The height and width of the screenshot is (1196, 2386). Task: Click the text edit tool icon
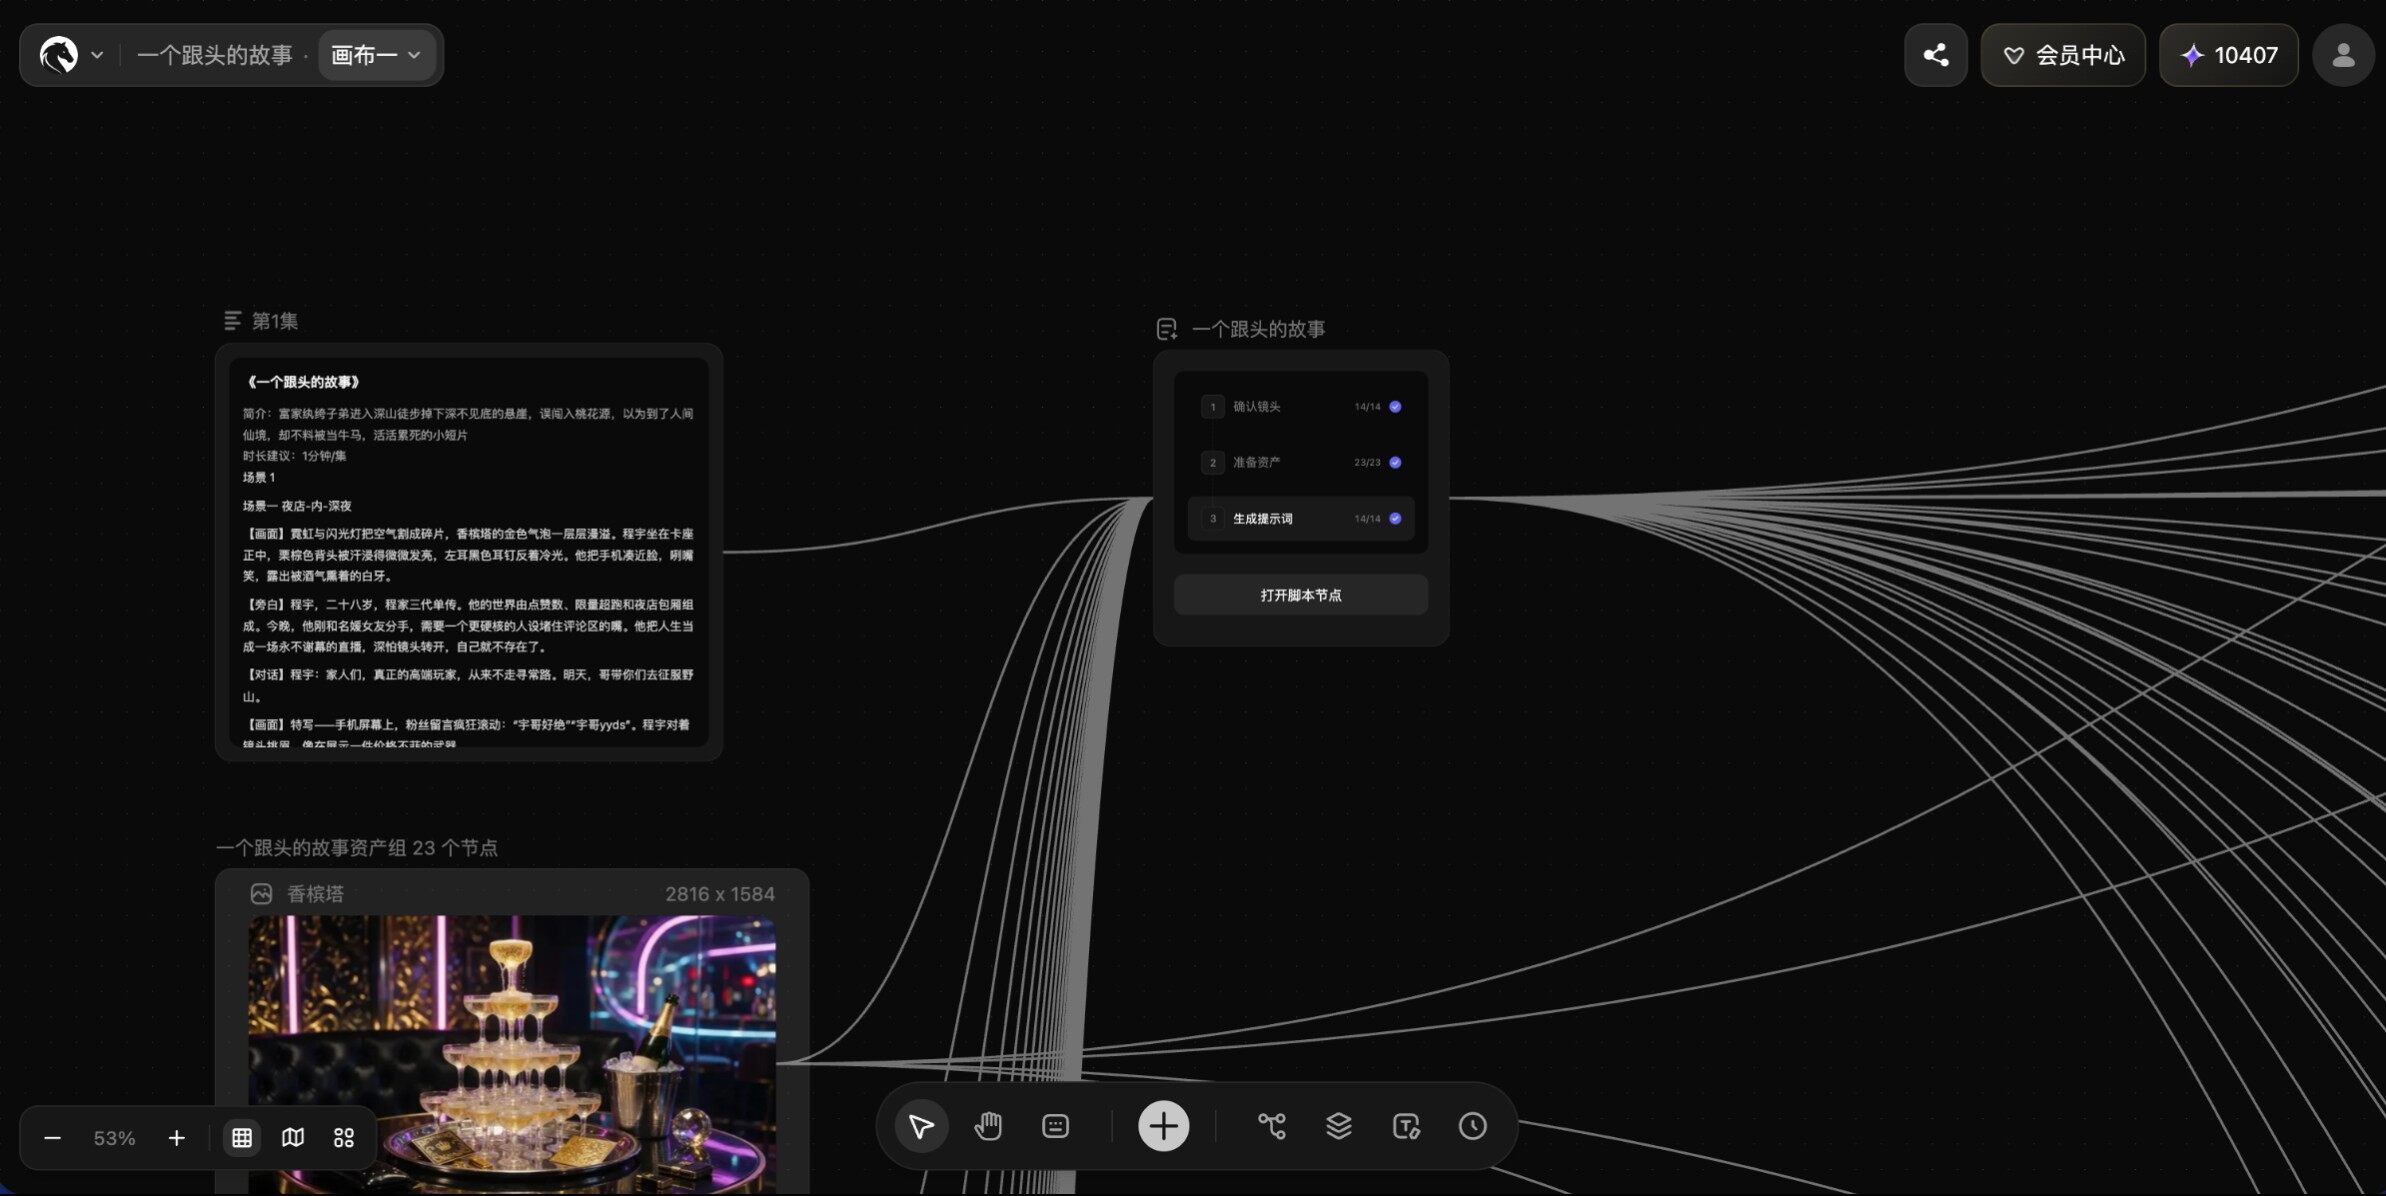(x=1406, y=1127)
